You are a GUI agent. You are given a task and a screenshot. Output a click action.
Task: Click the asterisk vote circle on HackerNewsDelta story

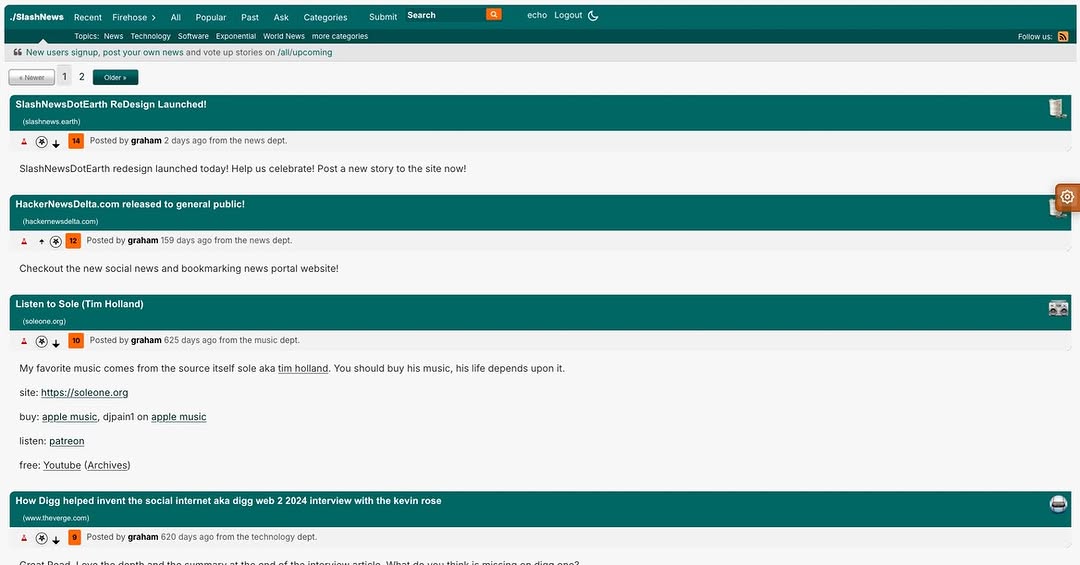tap(56, 242)
